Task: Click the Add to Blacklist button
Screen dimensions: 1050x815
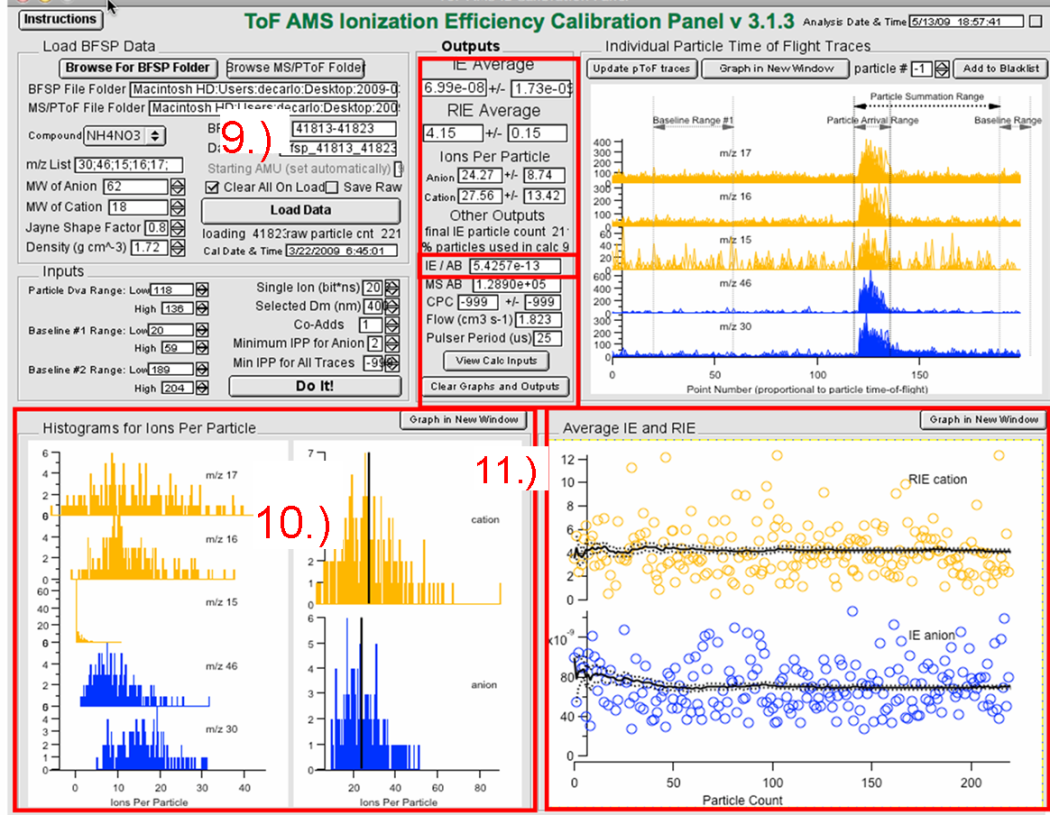Action: (x=1001, y=69)
